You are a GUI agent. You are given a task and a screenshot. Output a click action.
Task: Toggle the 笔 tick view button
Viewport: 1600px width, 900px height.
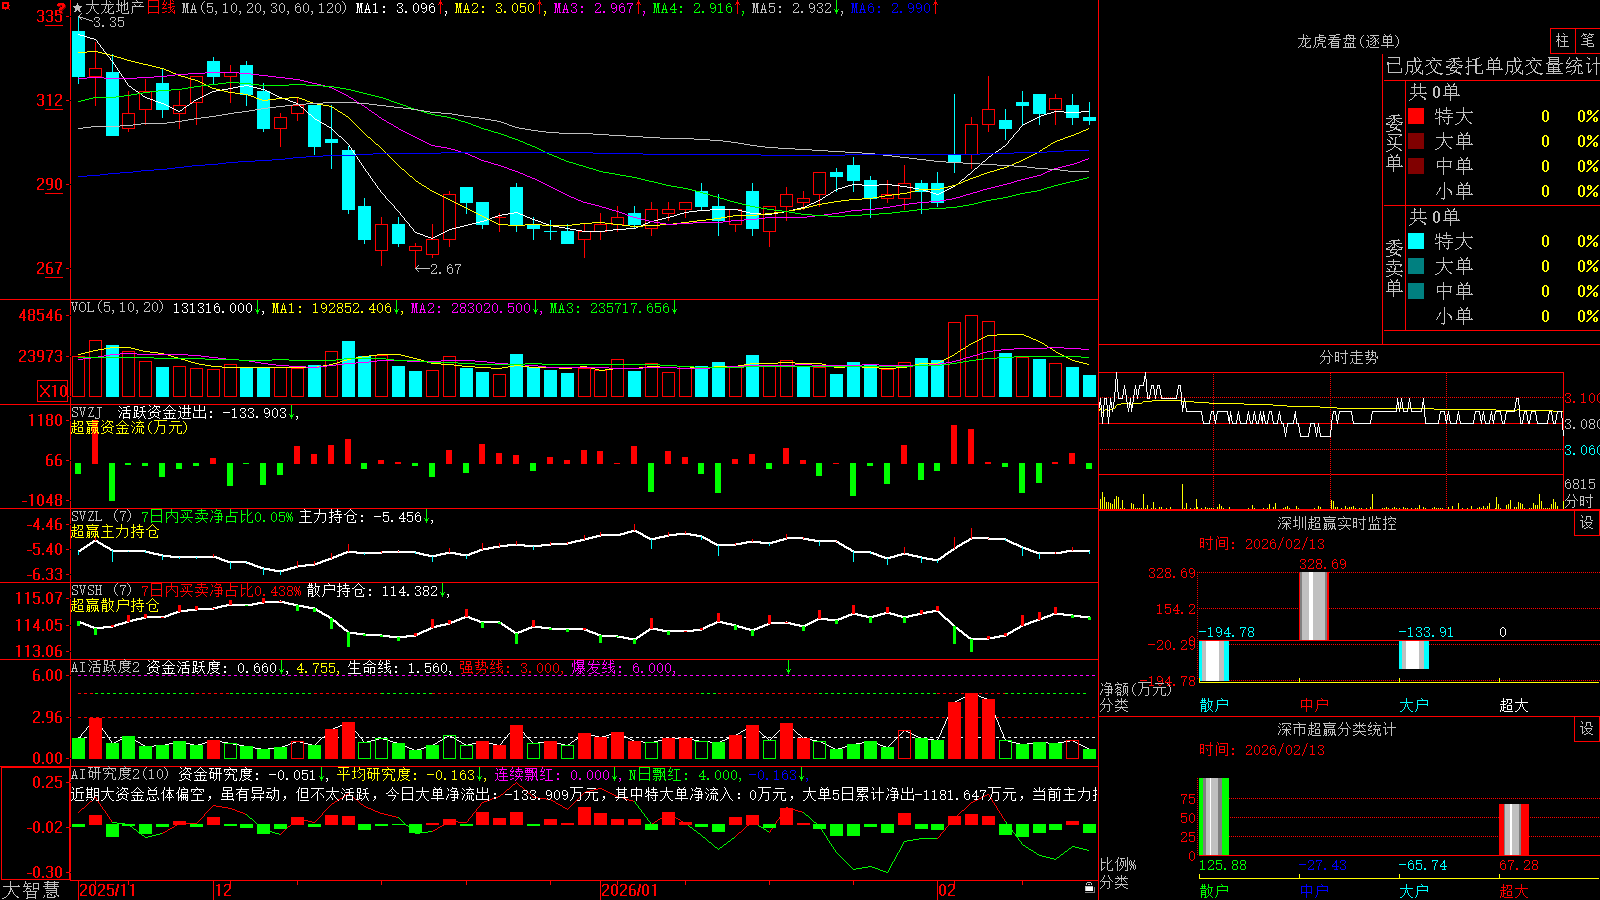click(x=1587, y=41)
